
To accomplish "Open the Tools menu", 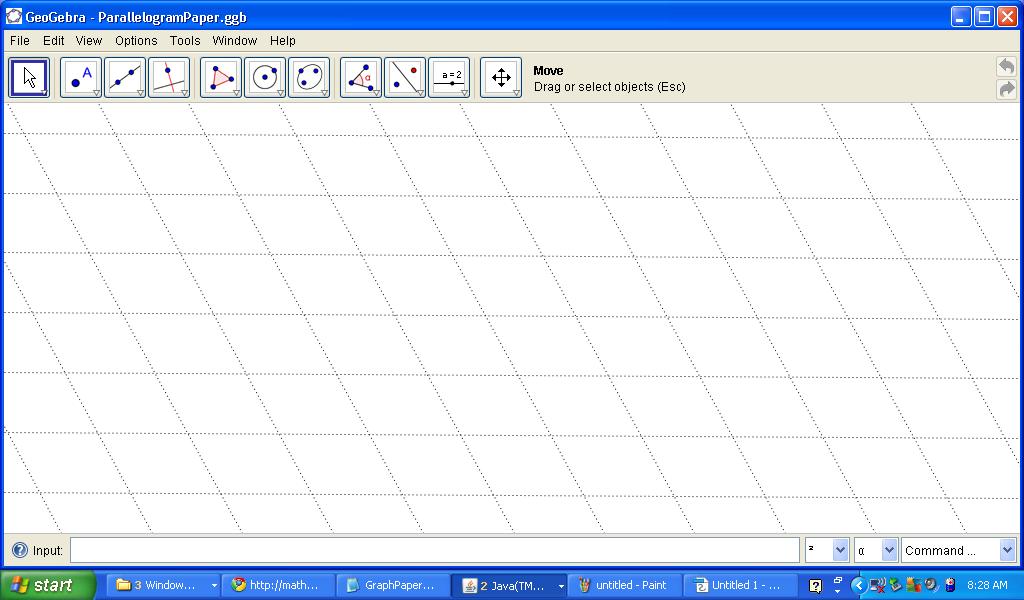I will coord(185,40).
